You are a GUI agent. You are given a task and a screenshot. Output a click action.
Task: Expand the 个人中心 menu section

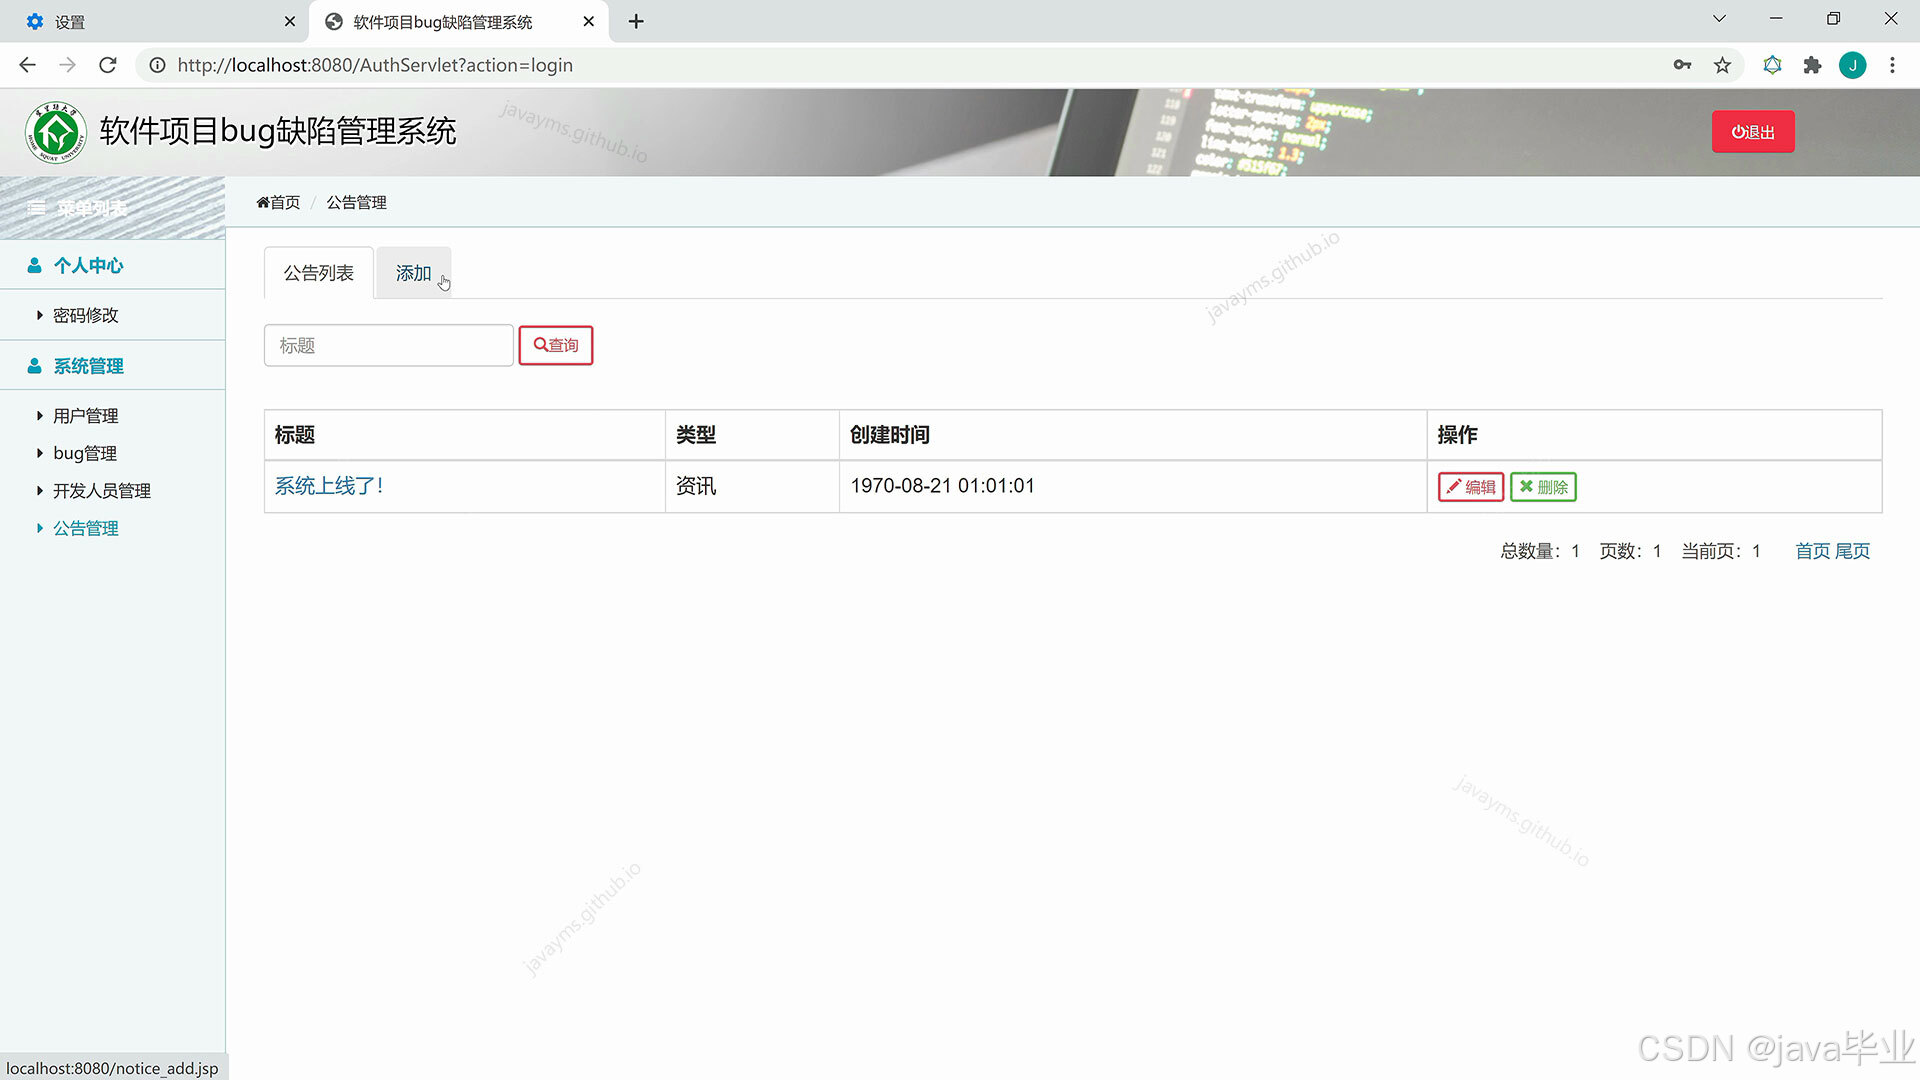(x=112, y=265)
